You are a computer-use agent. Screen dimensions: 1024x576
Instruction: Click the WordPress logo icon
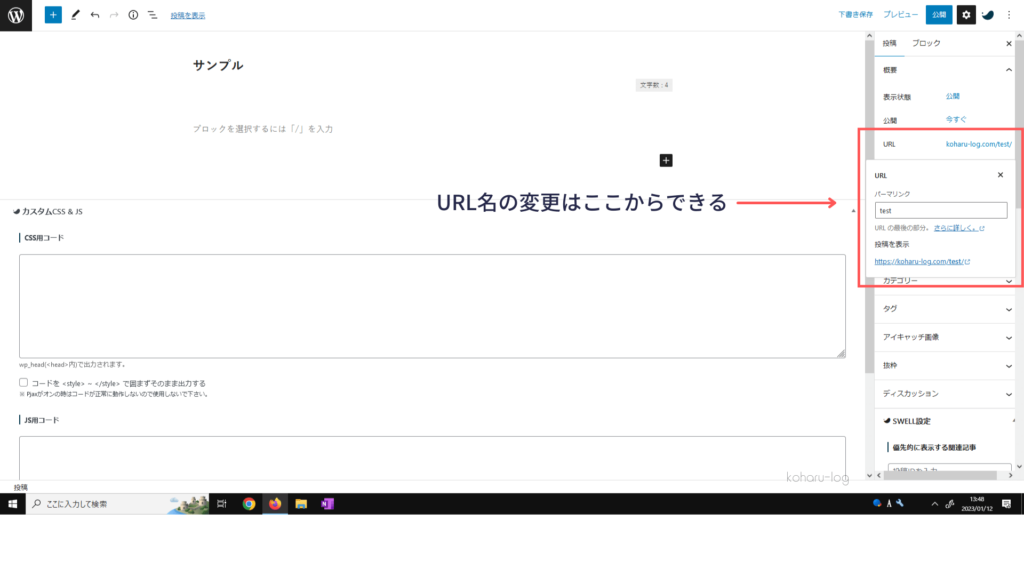tap(16, 15)
